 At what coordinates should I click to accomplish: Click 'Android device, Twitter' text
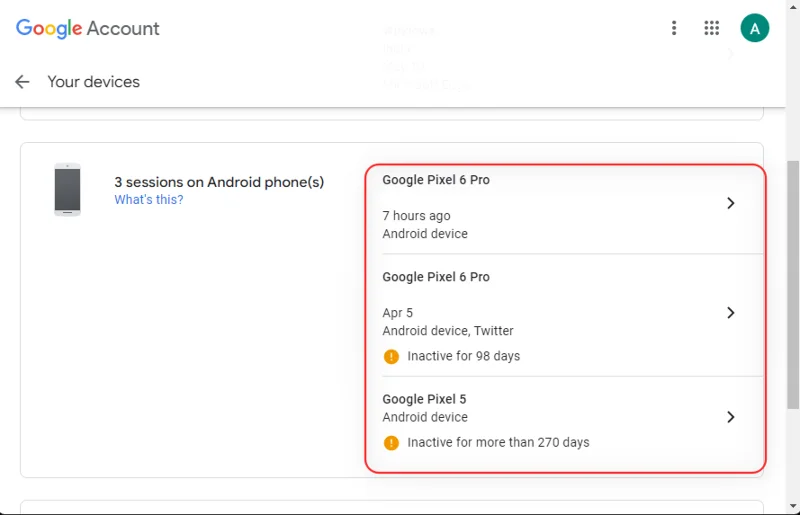[447, 331]
